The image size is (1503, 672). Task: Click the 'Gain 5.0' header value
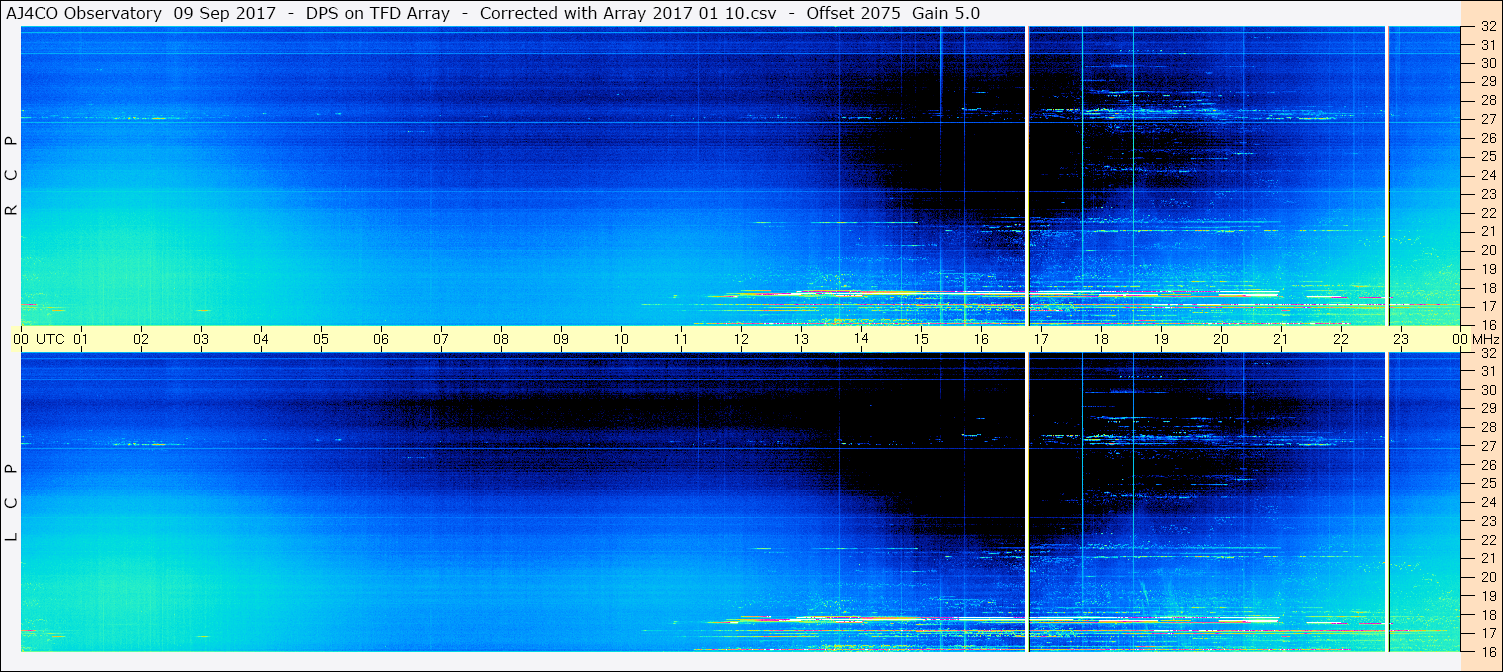click(946, 14)
